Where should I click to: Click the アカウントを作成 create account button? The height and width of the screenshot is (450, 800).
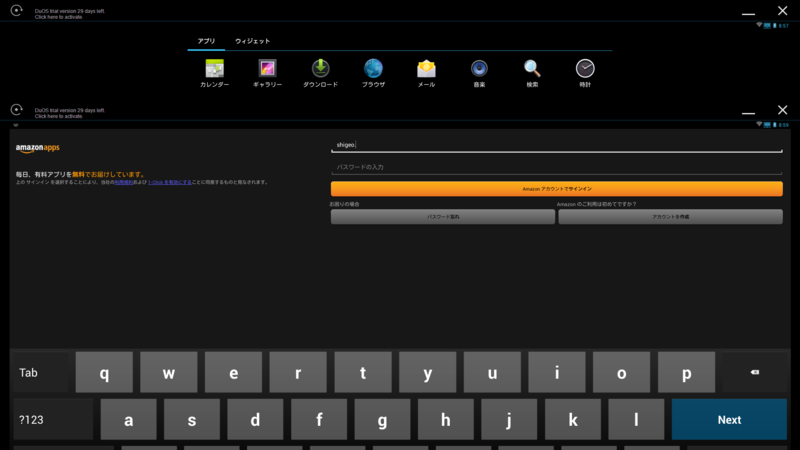[670, 217]
